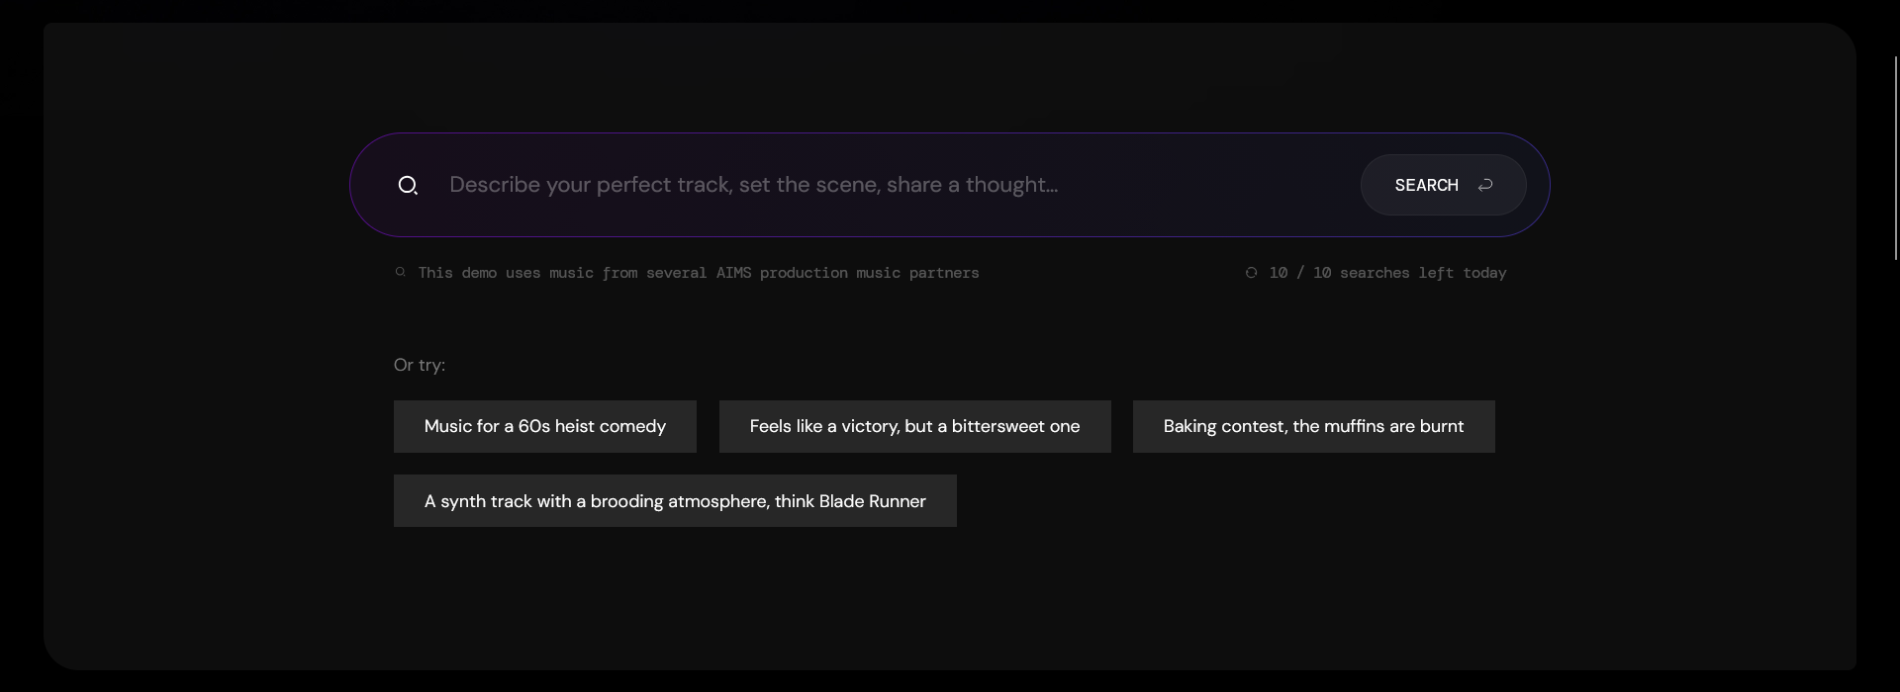Click the tiny magnifier icon before demo note
1900x692 pixels.
click(x=400, y=272)
